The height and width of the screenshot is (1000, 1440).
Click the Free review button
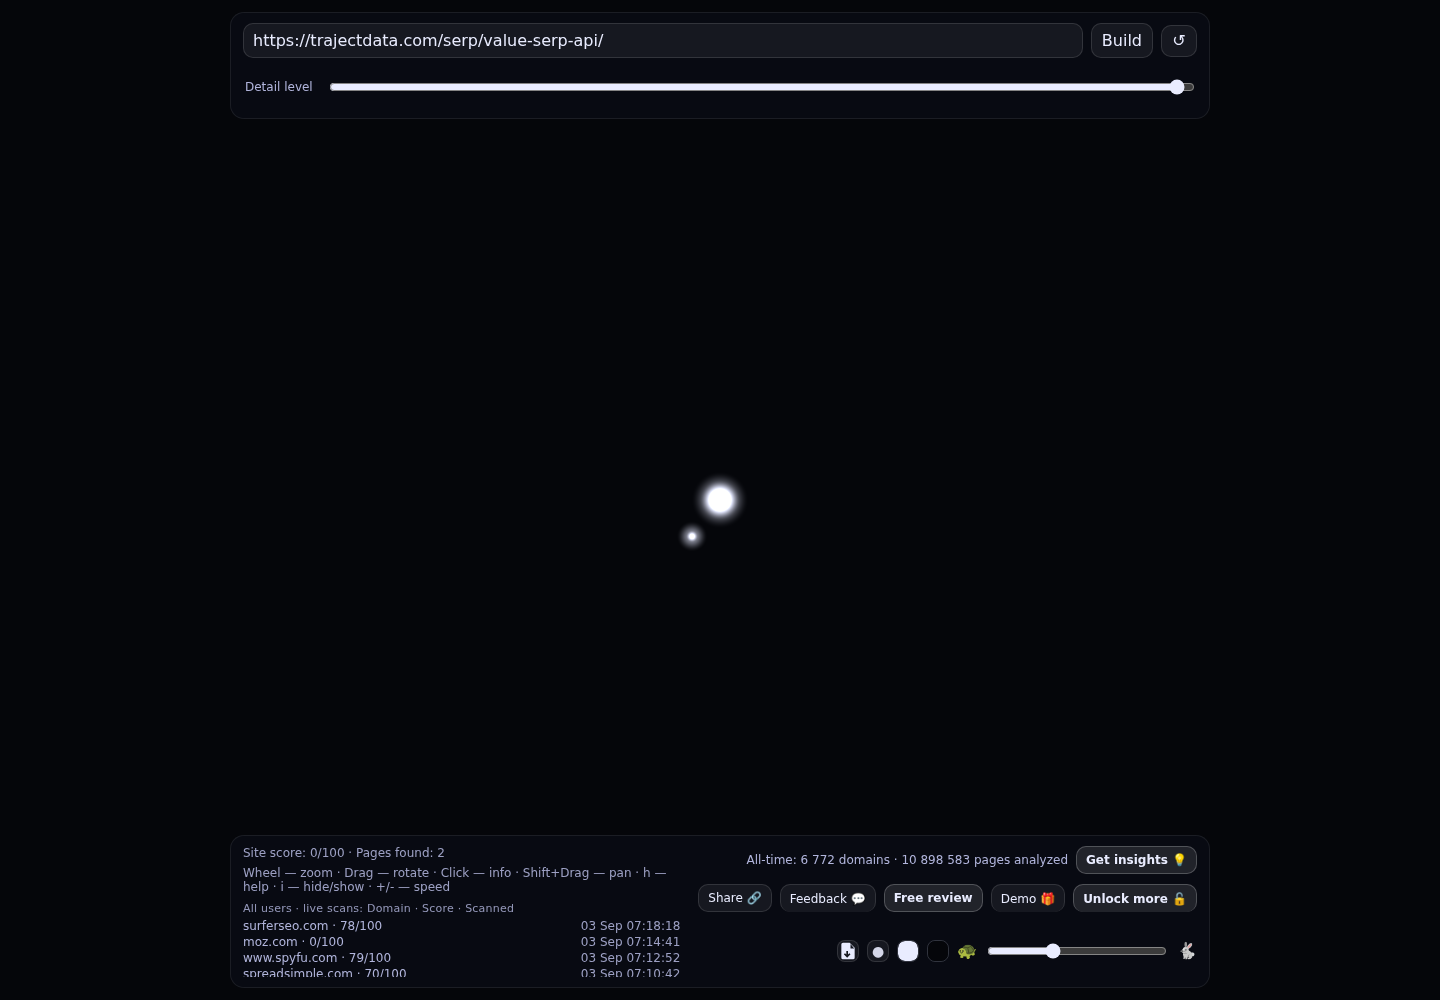pos(933,898)
